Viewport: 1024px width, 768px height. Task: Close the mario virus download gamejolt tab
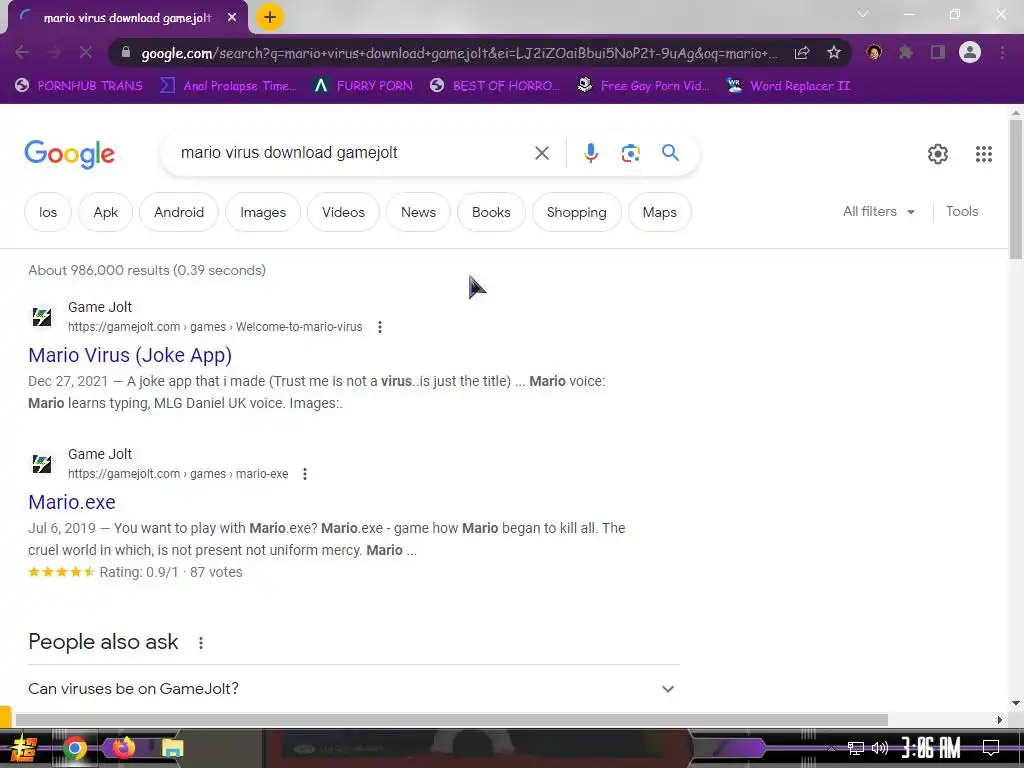[x=232, y=18]
